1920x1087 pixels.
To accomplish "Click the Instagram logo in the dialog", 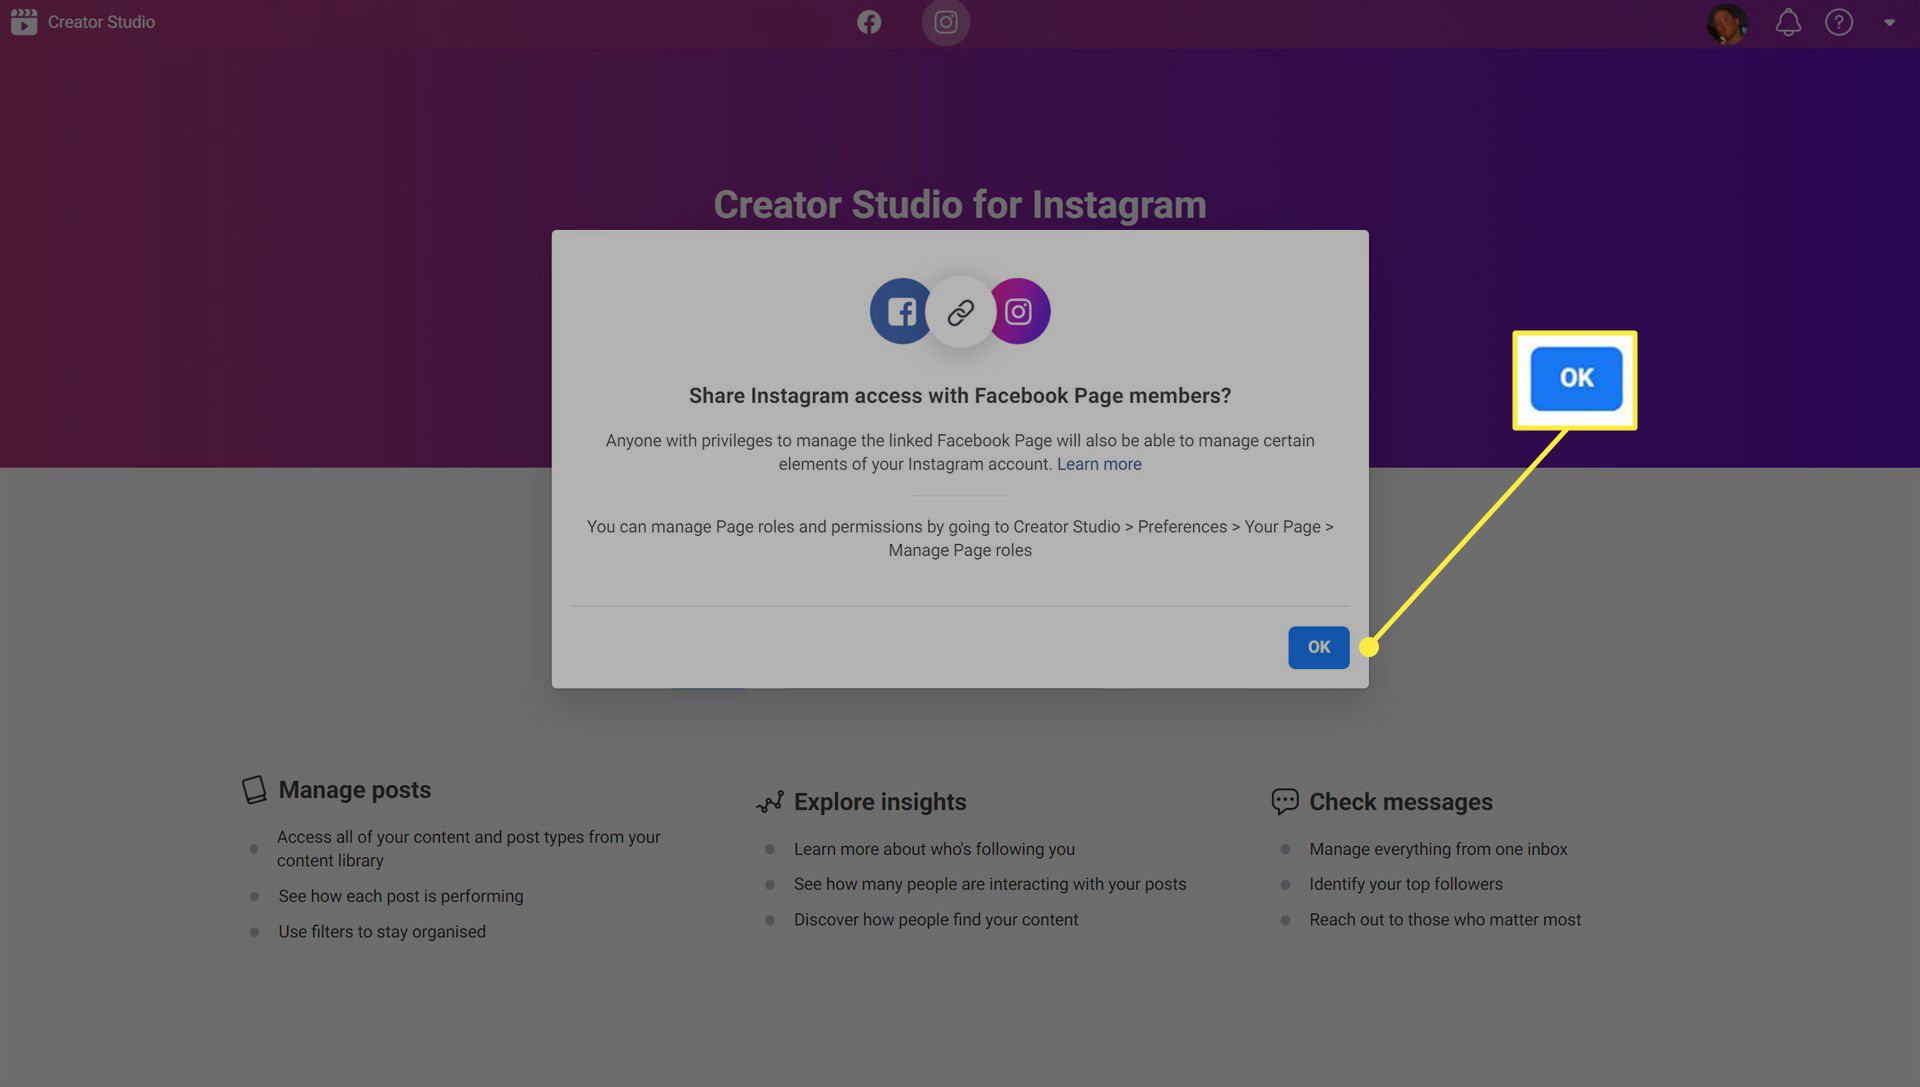I will 1021,311.
